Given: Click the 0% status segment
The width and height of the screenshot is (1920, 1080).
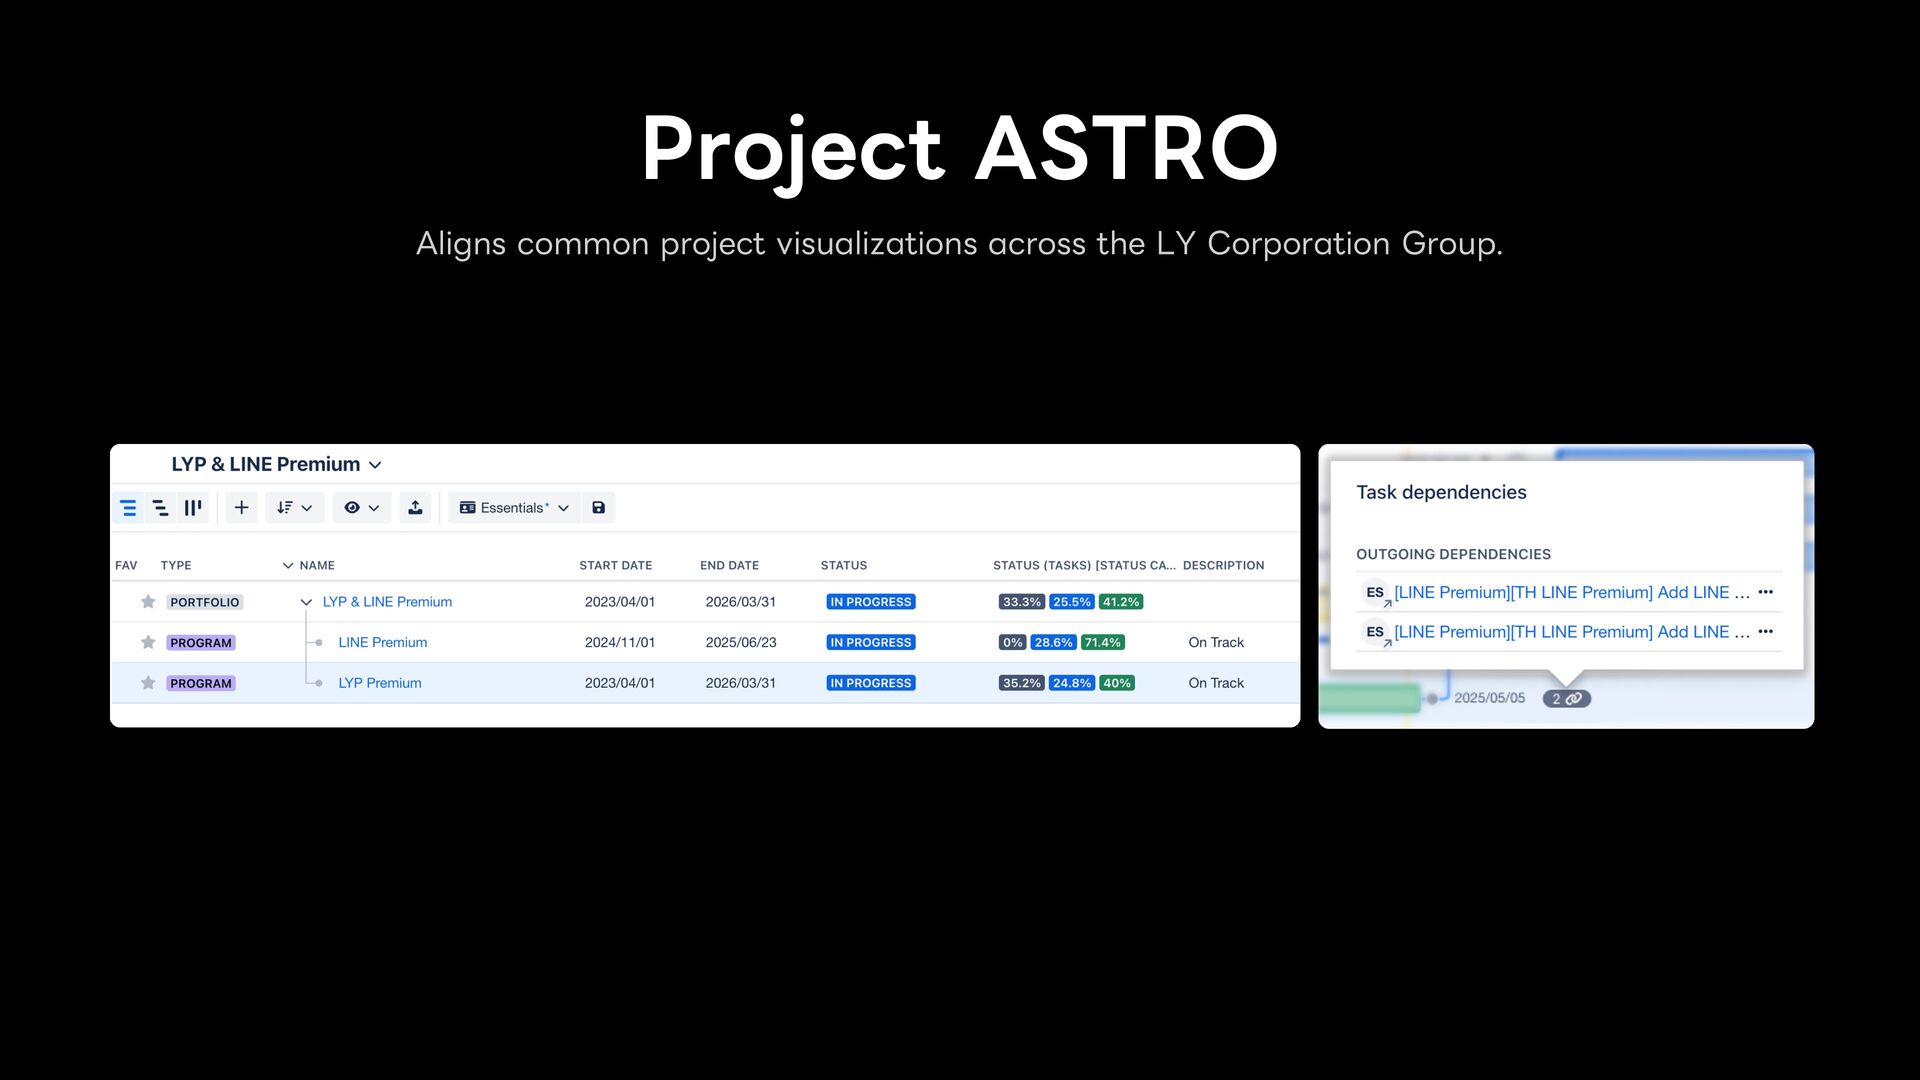Looking at the screenshot, I should coord(1013,643).
